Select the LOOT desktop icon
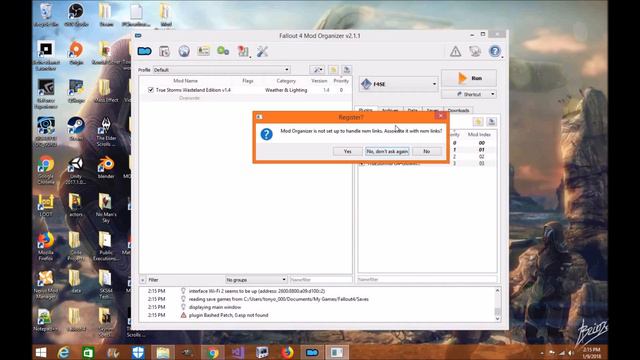This screenshot has height=360, width=640. click(46, 205)
